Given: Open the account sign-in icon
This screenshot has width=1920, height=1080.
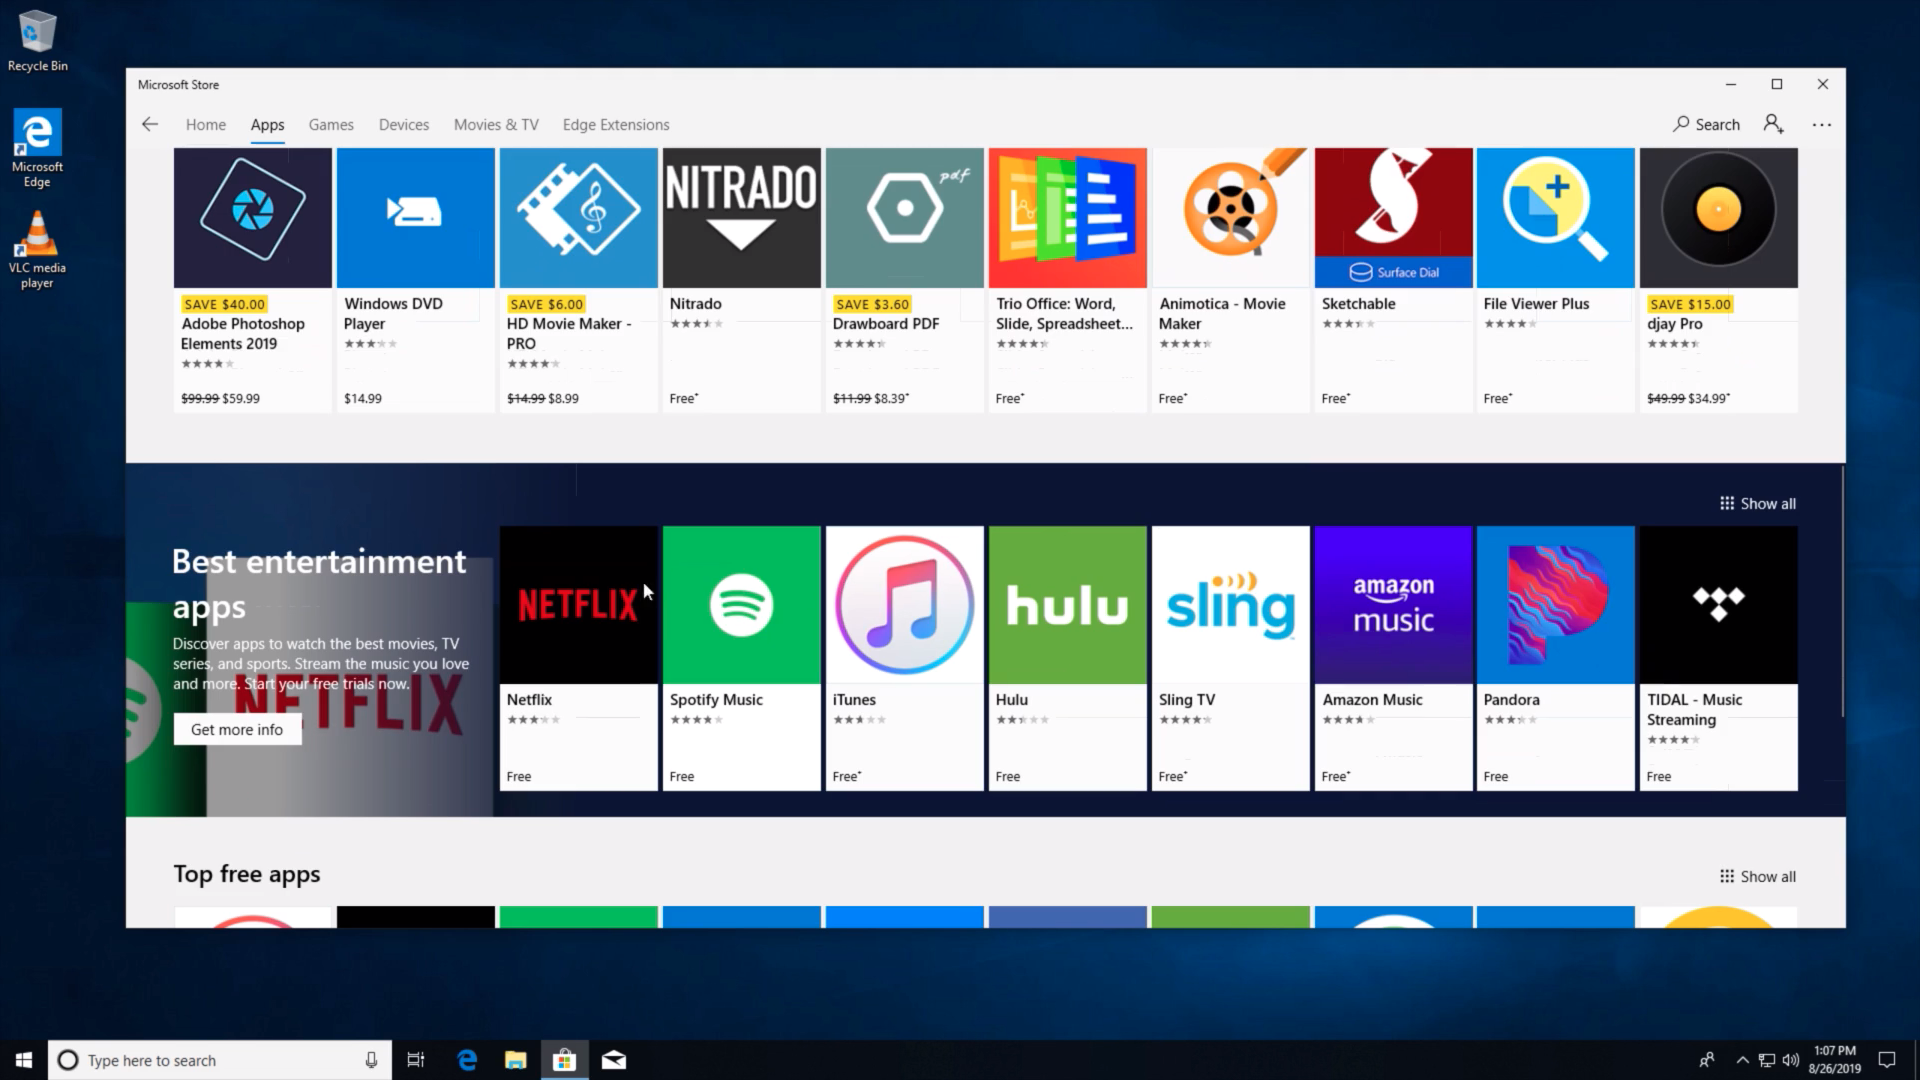Looking at the screenshot, I should (x=1773, y=124).
